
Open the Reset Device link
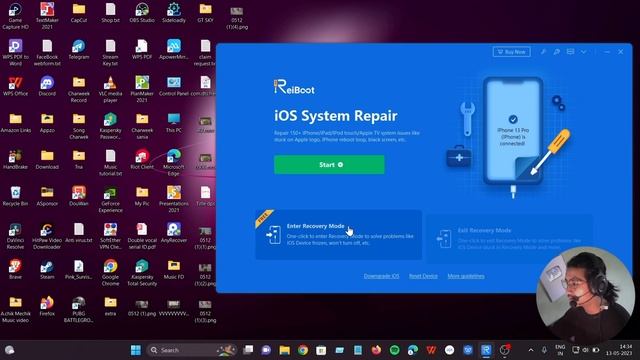tap(423, 276)
